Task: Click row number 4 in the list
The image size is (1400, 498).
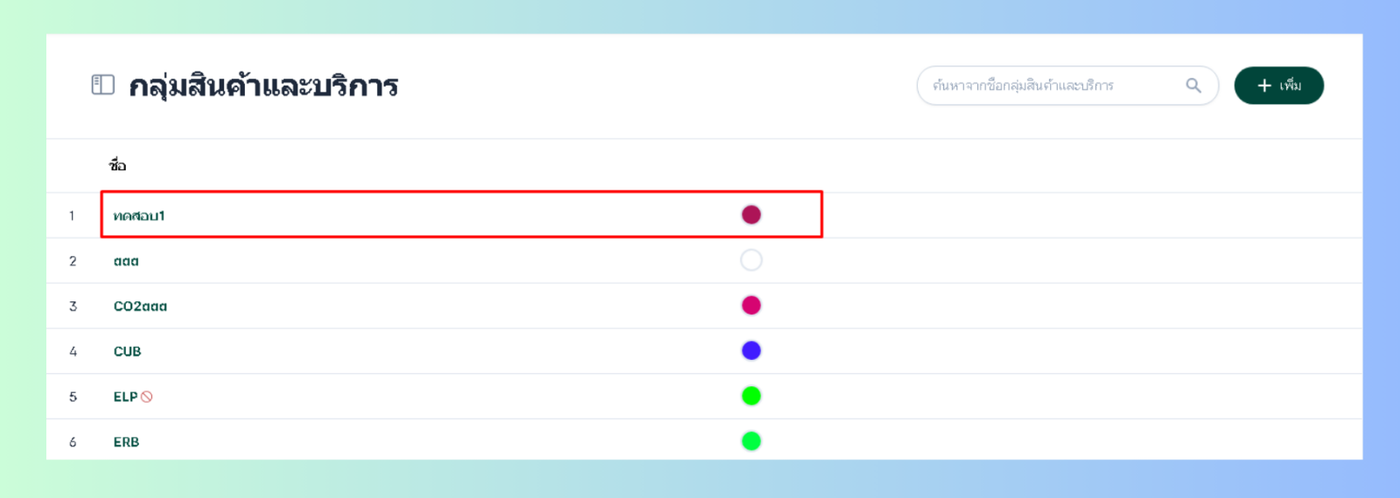Action: (x=73, y=352)
